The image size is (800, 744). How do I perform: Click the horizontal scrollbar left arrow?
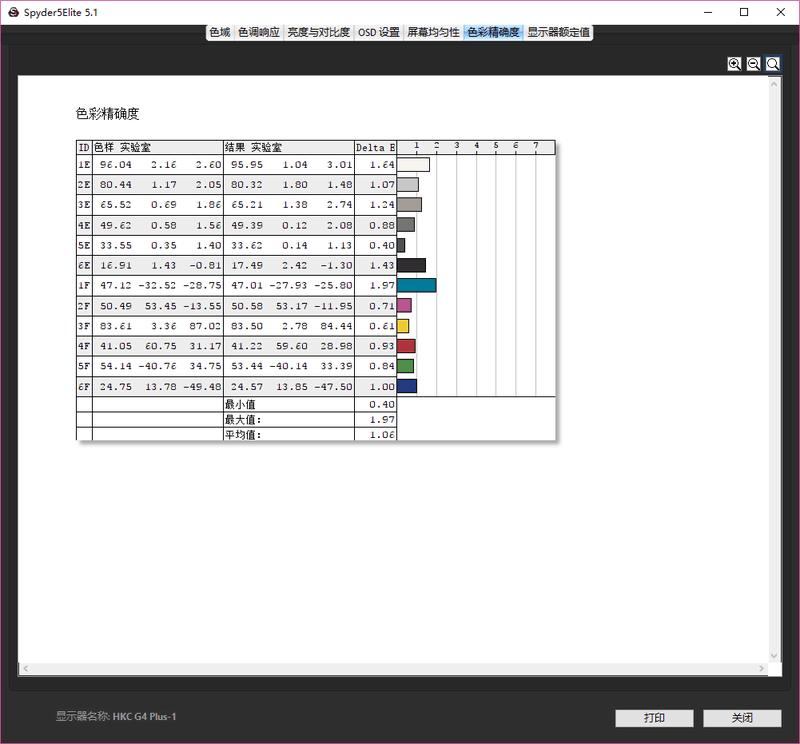26,668
